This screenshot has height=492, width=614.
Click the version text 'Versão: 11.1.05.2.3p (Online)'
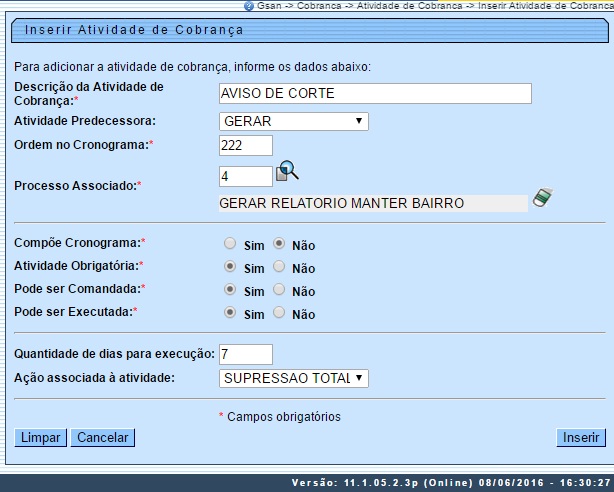point(382,483)
